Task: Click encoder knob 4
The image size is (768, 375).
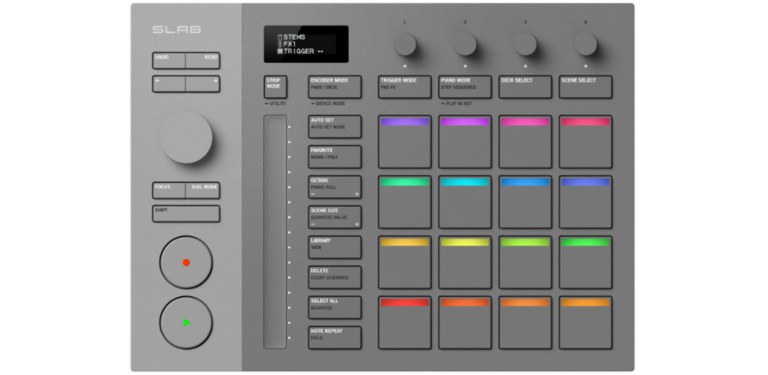Action: 585,45
